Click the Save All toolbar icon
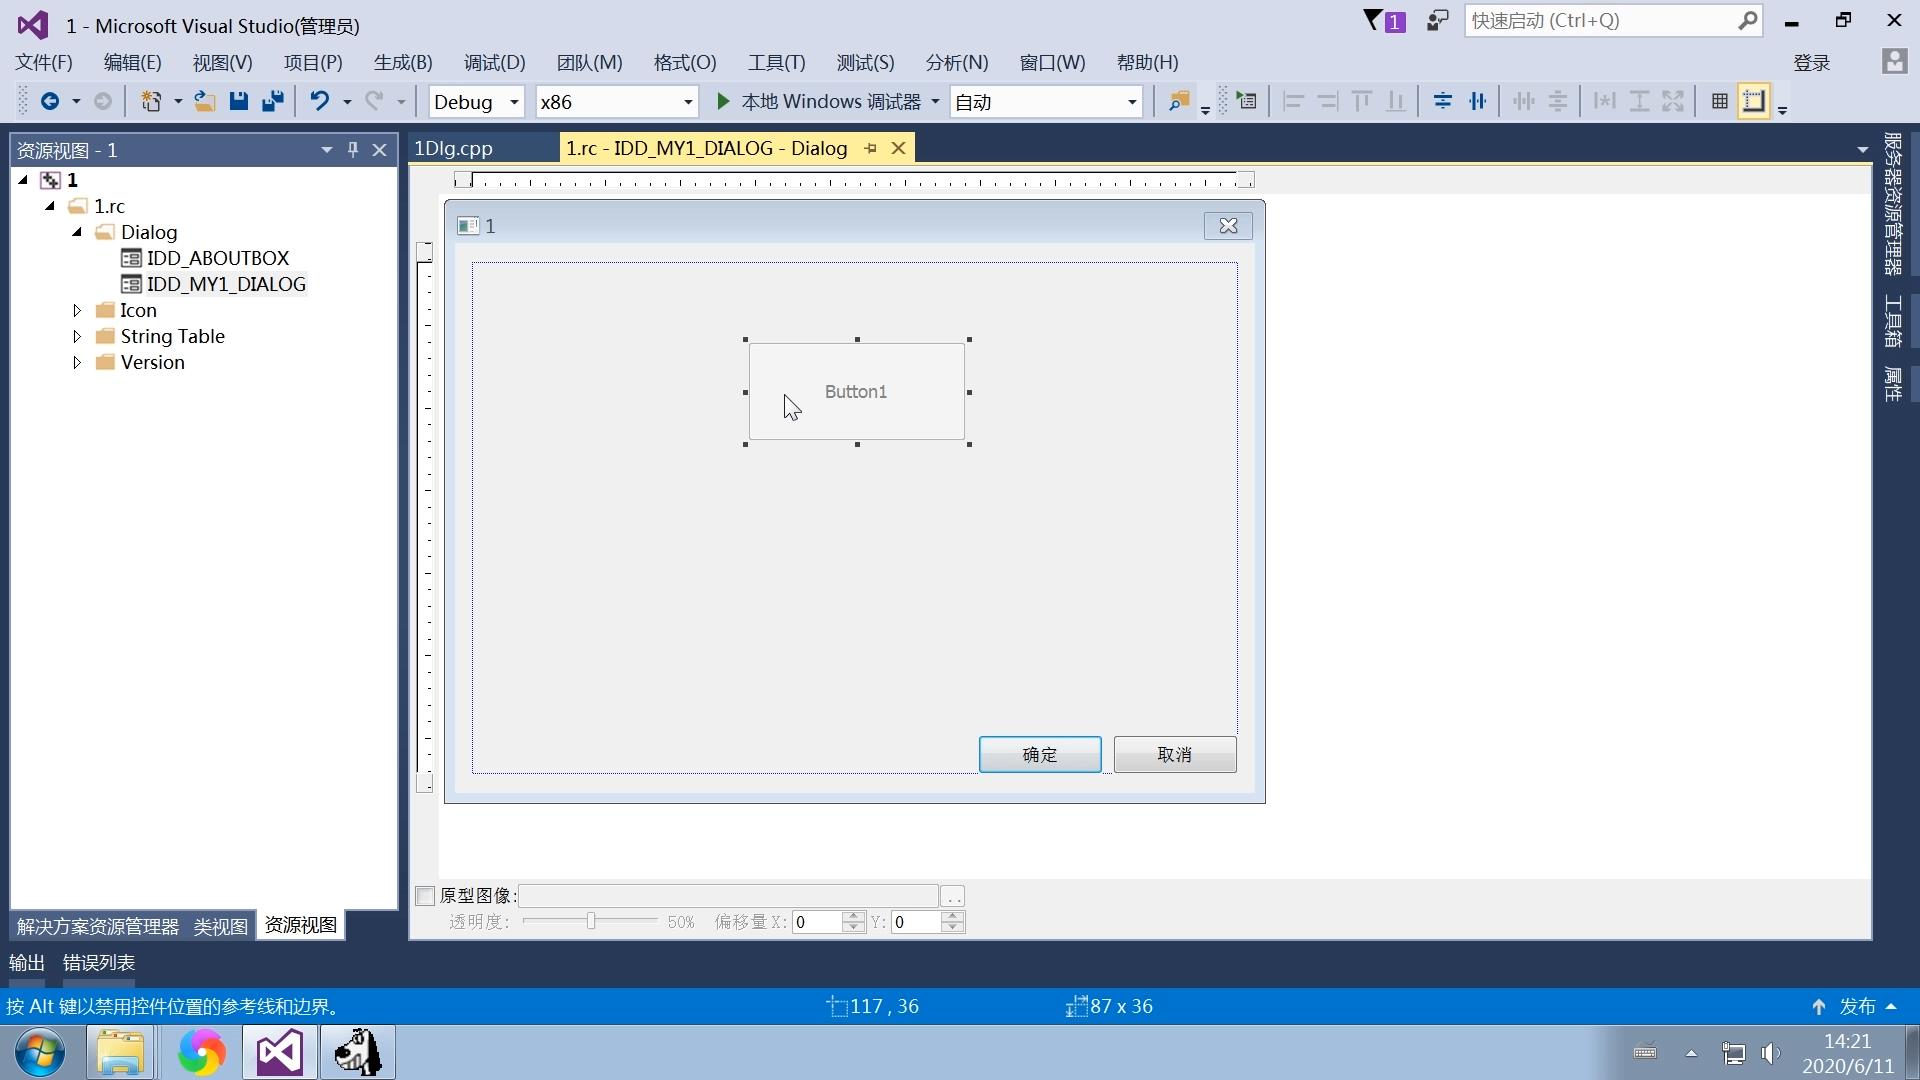The width and height of the screenshot is (1920, 1080). pos(272,101)
